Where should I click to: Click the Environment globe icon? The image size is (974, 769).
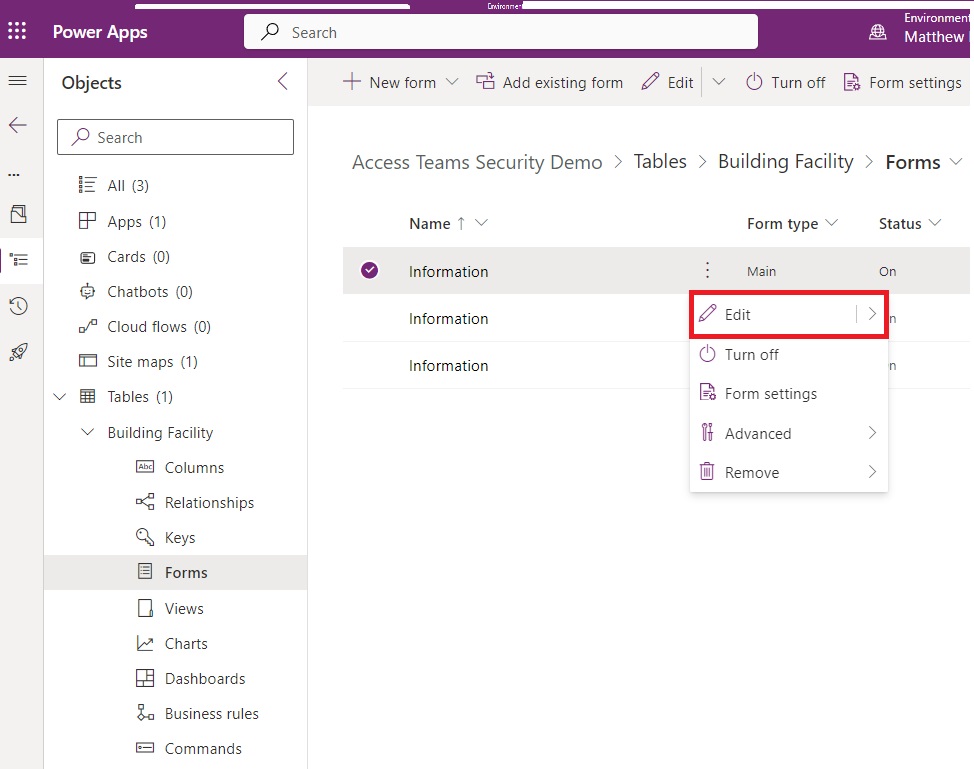click(877, 32)
